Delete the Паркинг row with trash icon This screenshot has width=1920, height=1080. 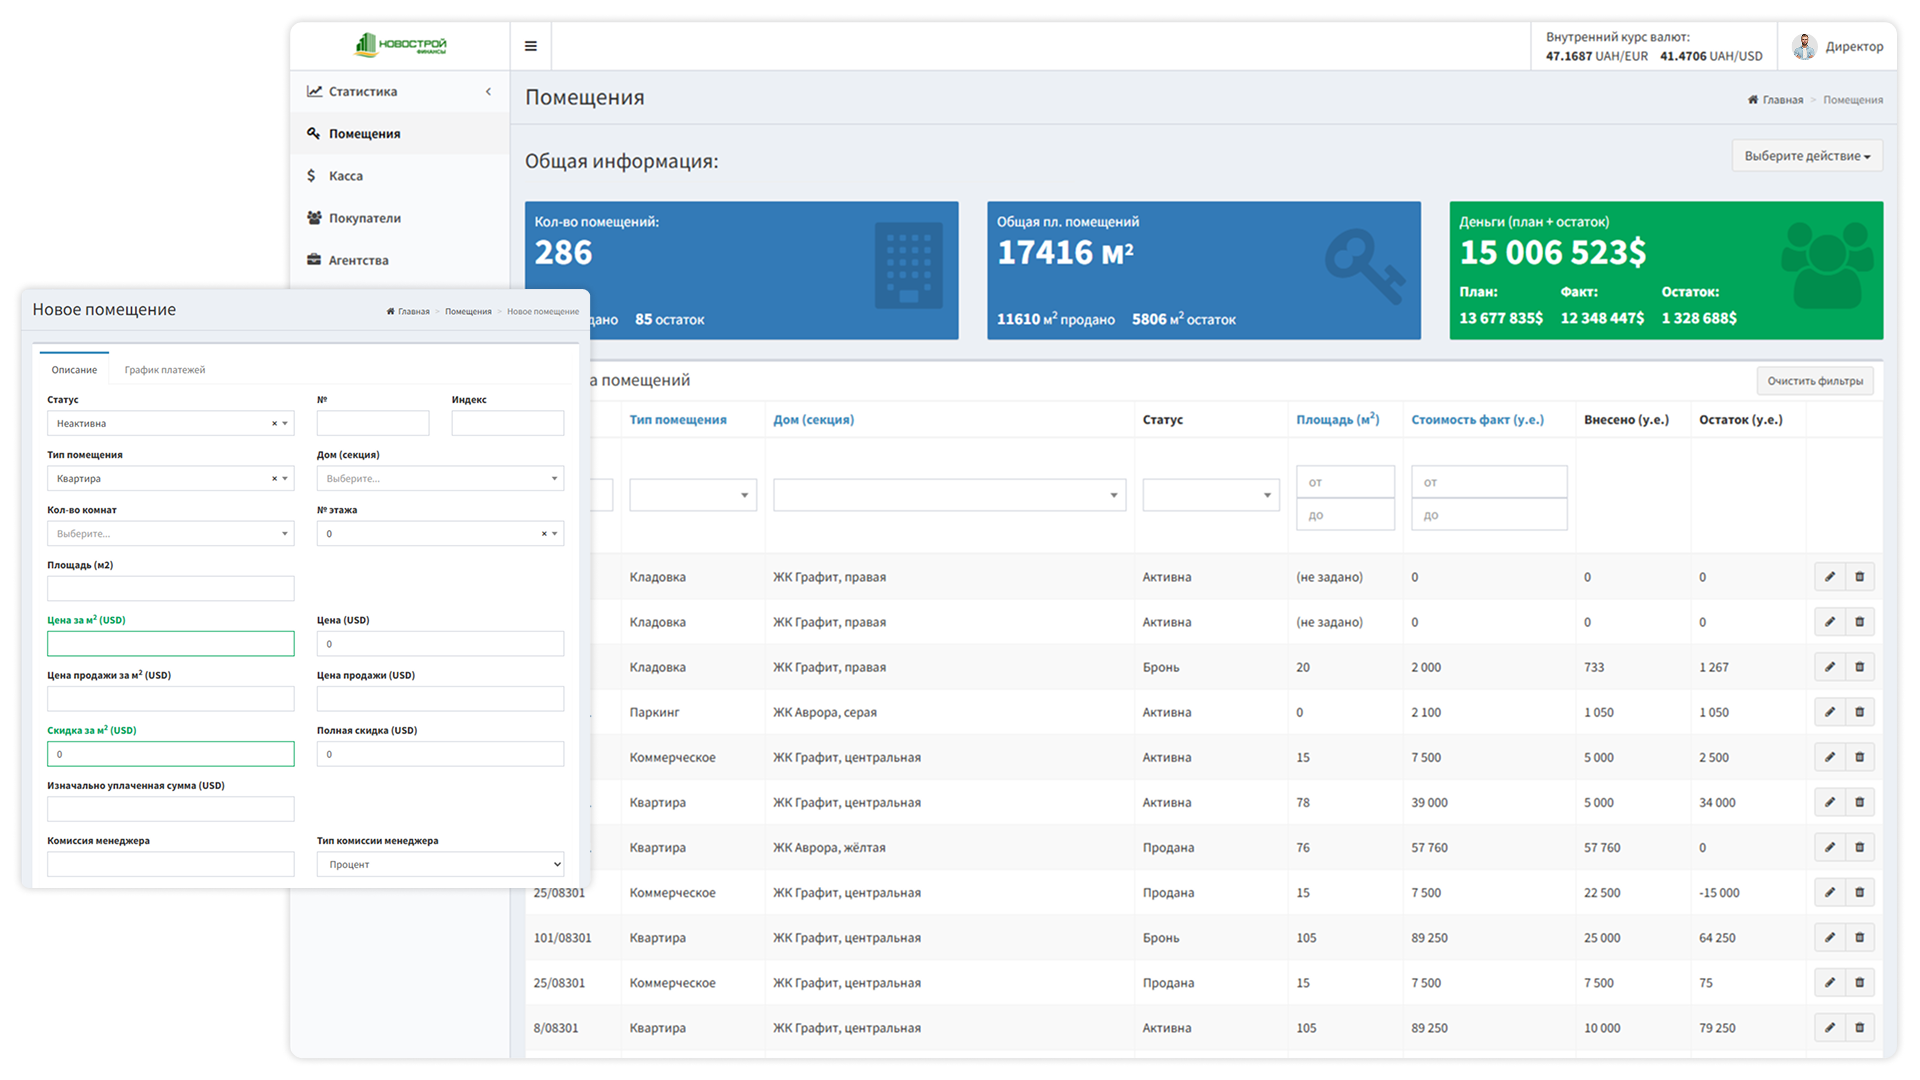coord(1859,712)
